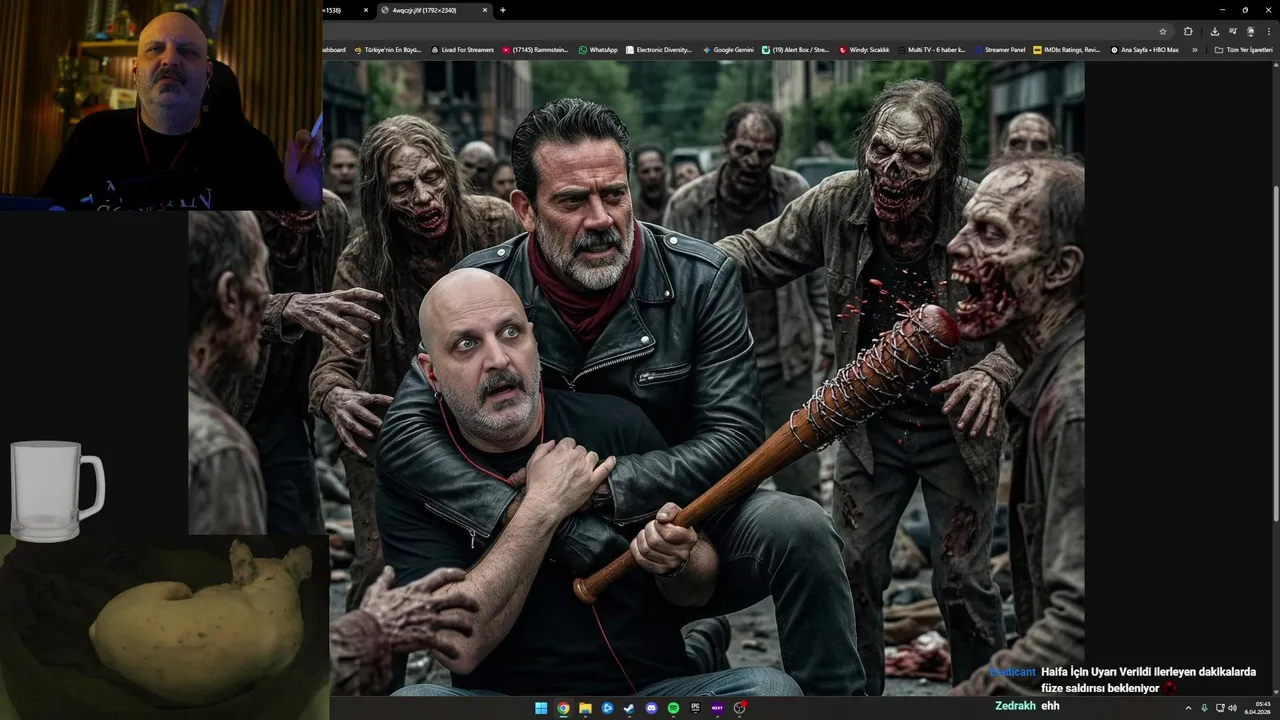
Task: Open the Google Gemini bookmark
Action: (x=728, y=49)
